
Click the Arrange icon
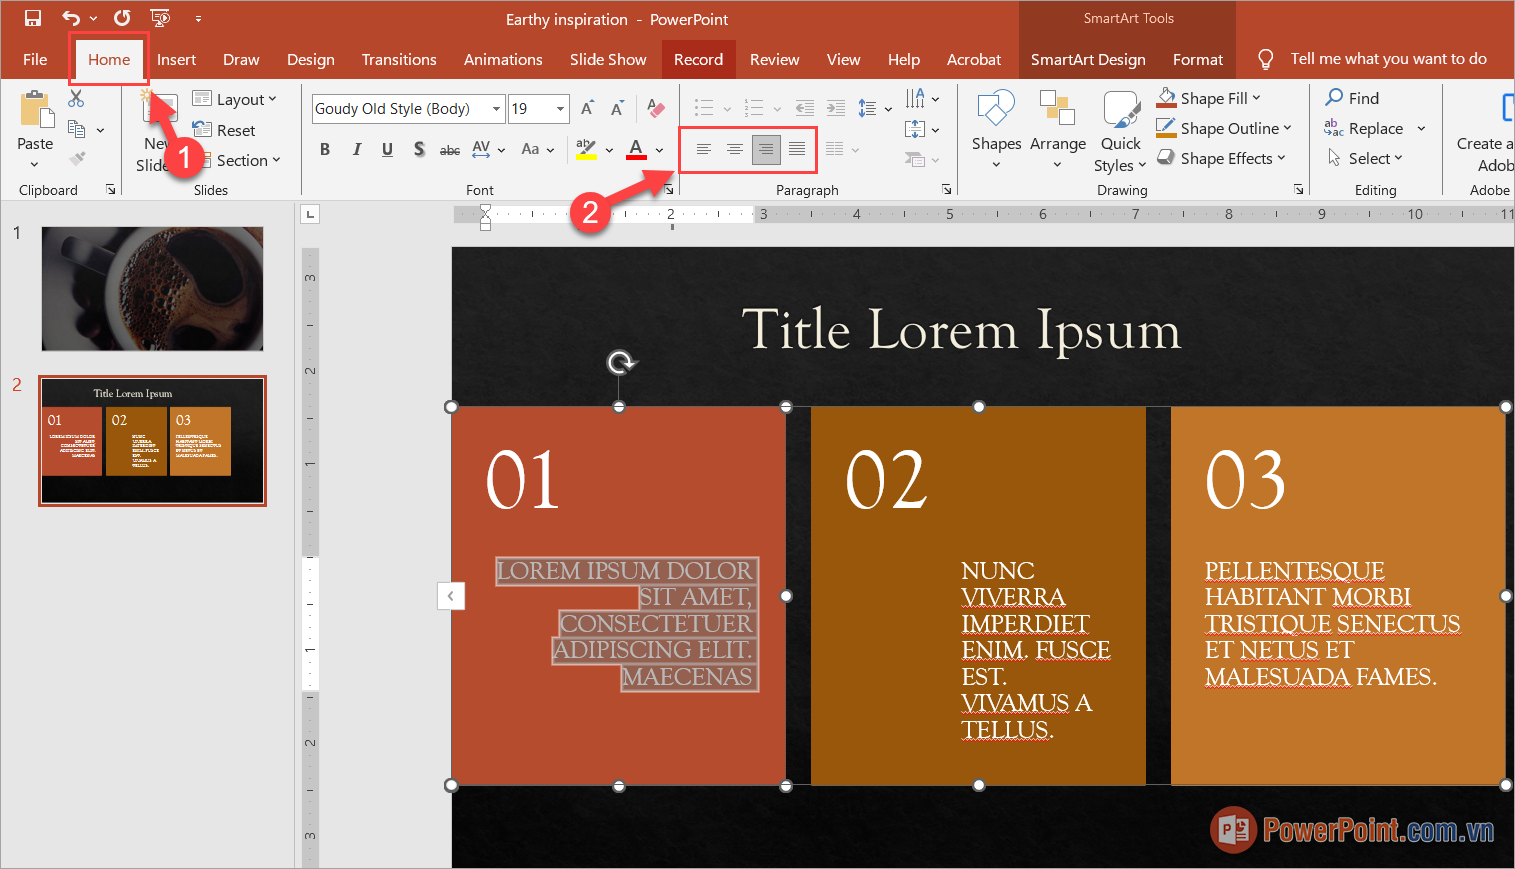click(1057, 109)
